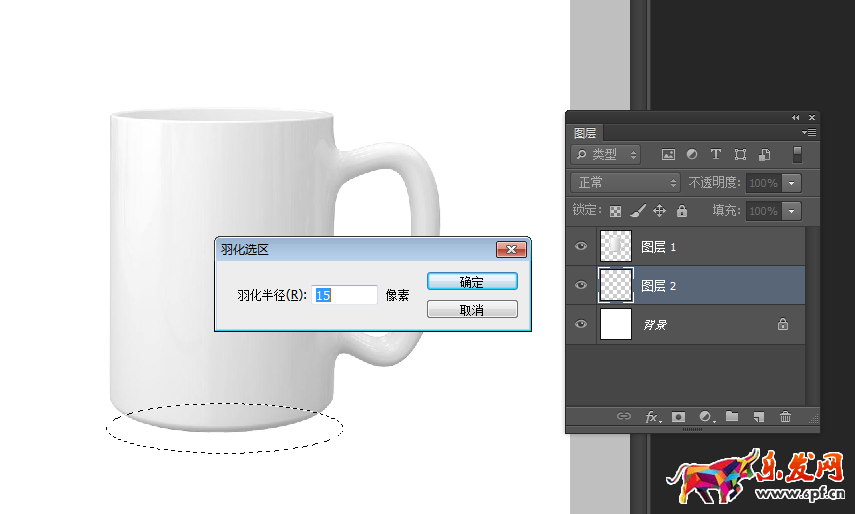Open the layers panel flyout menu
Viewport: 855px width, 514px height.
pos(809,132)
